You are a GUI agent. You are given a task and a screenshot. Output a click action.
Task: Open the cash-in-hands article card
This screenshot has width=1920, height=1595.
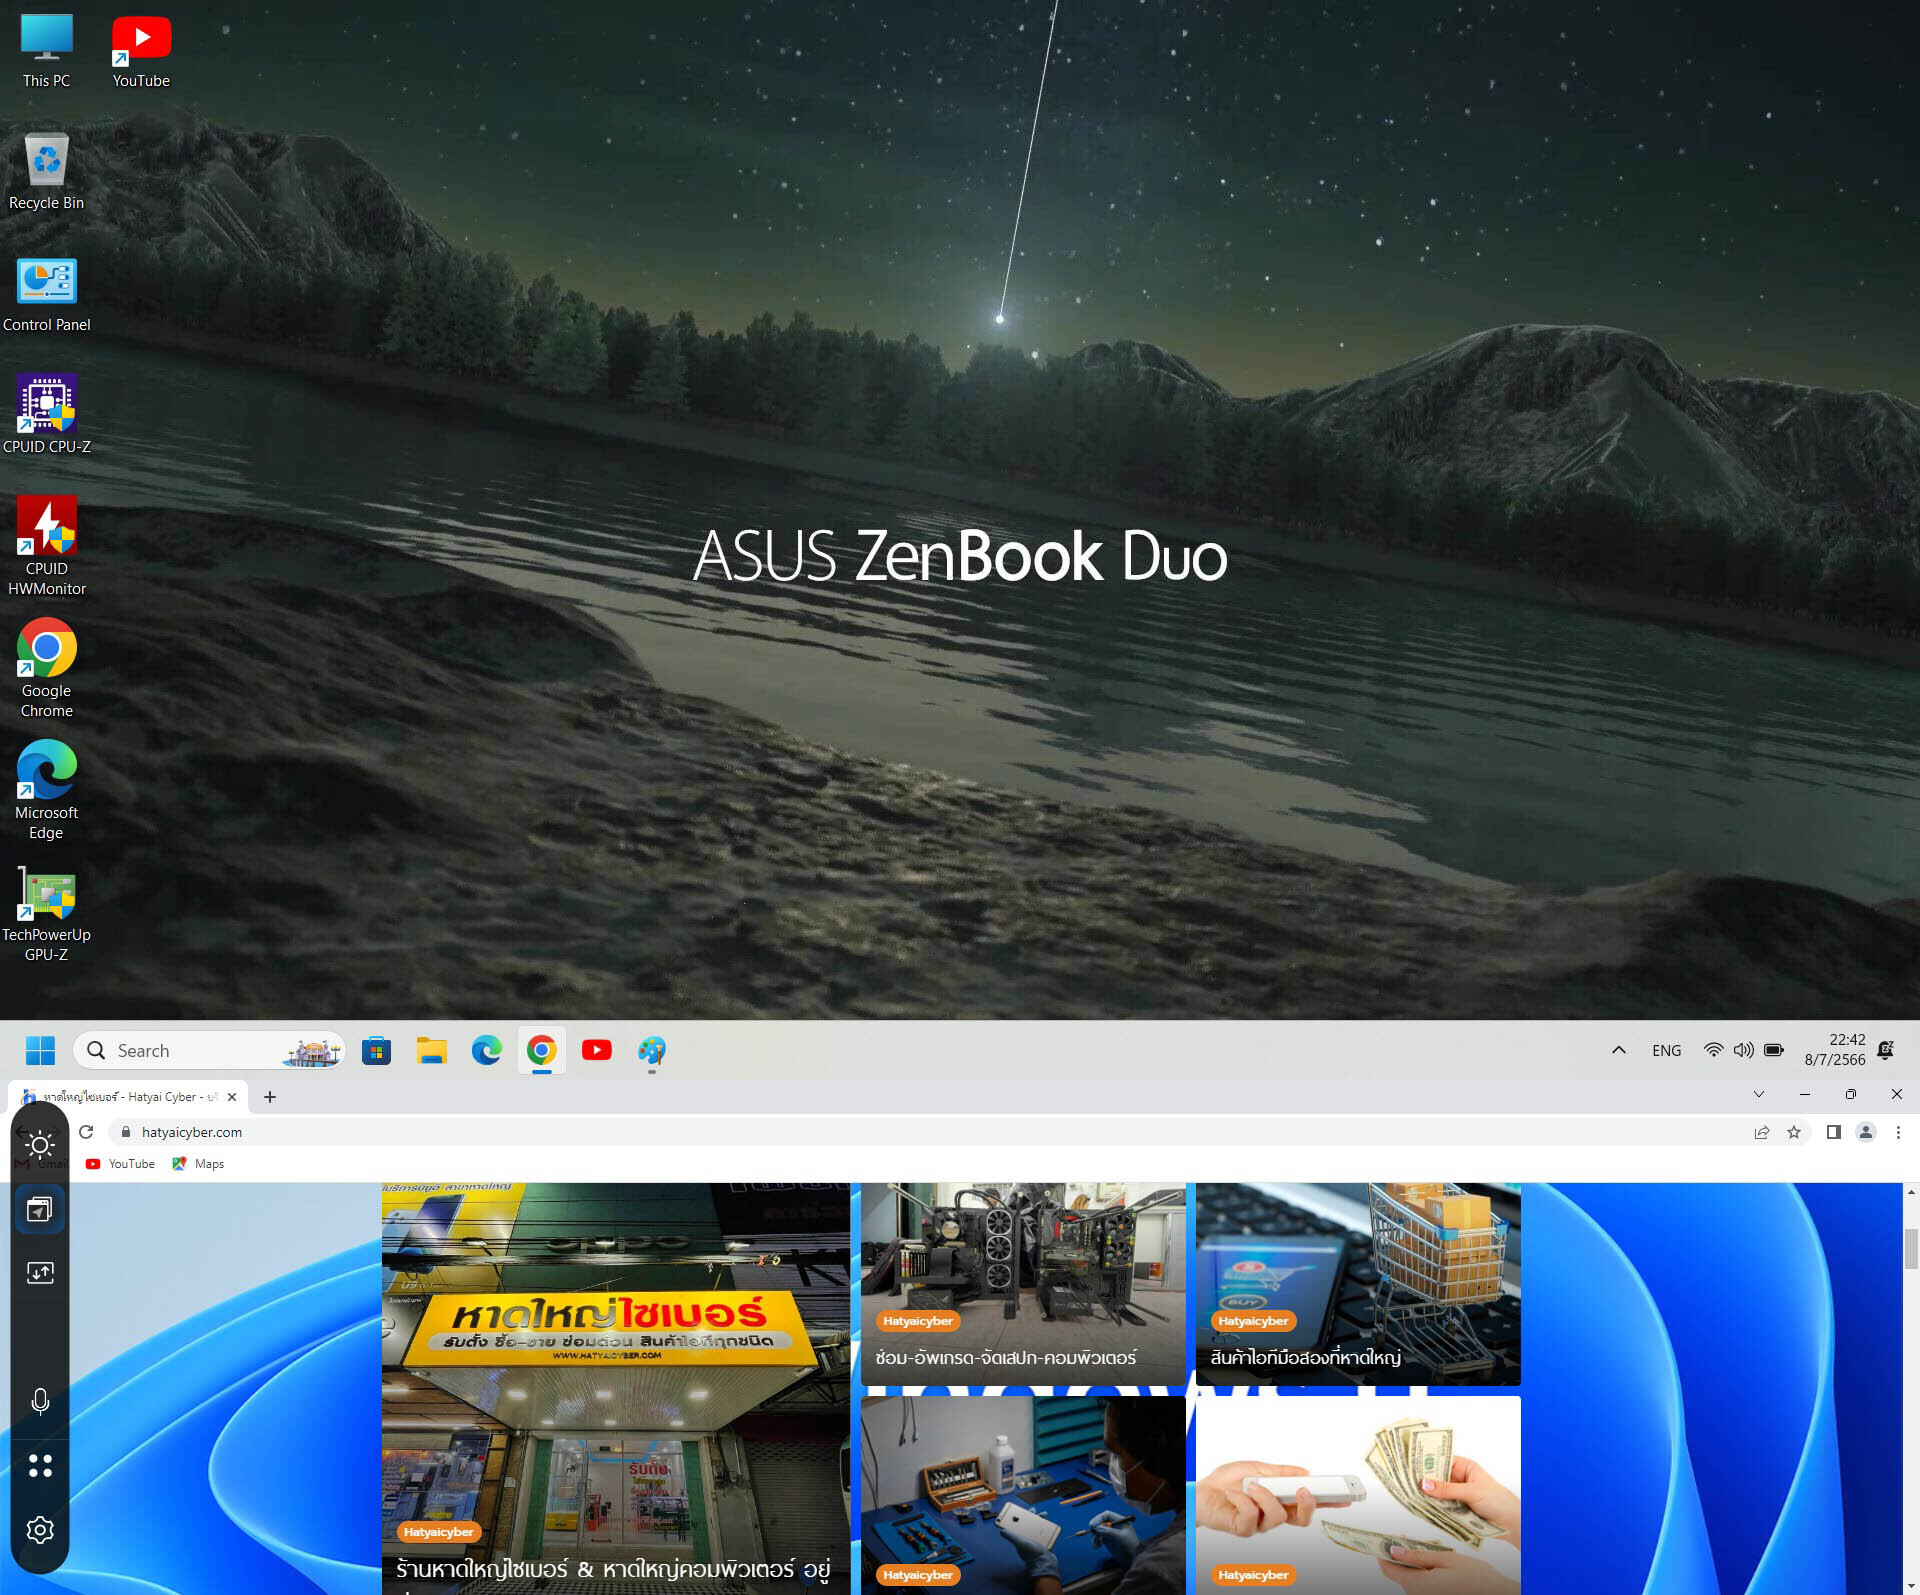pos(1358,1495)
